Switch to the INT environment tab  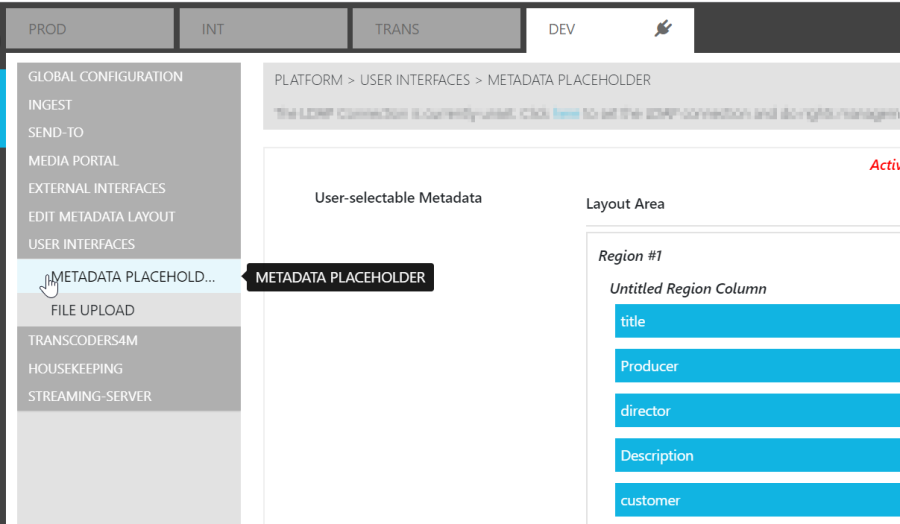[262, 29]
